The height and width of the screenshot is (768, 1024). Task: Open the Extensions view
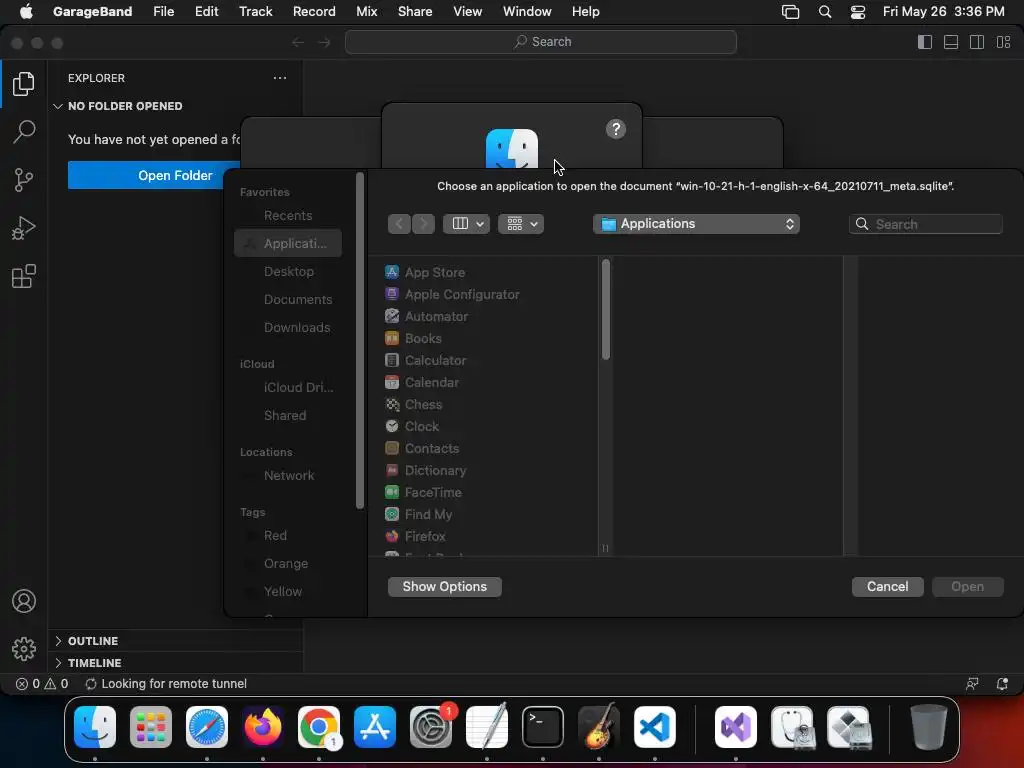click(24, 276)
